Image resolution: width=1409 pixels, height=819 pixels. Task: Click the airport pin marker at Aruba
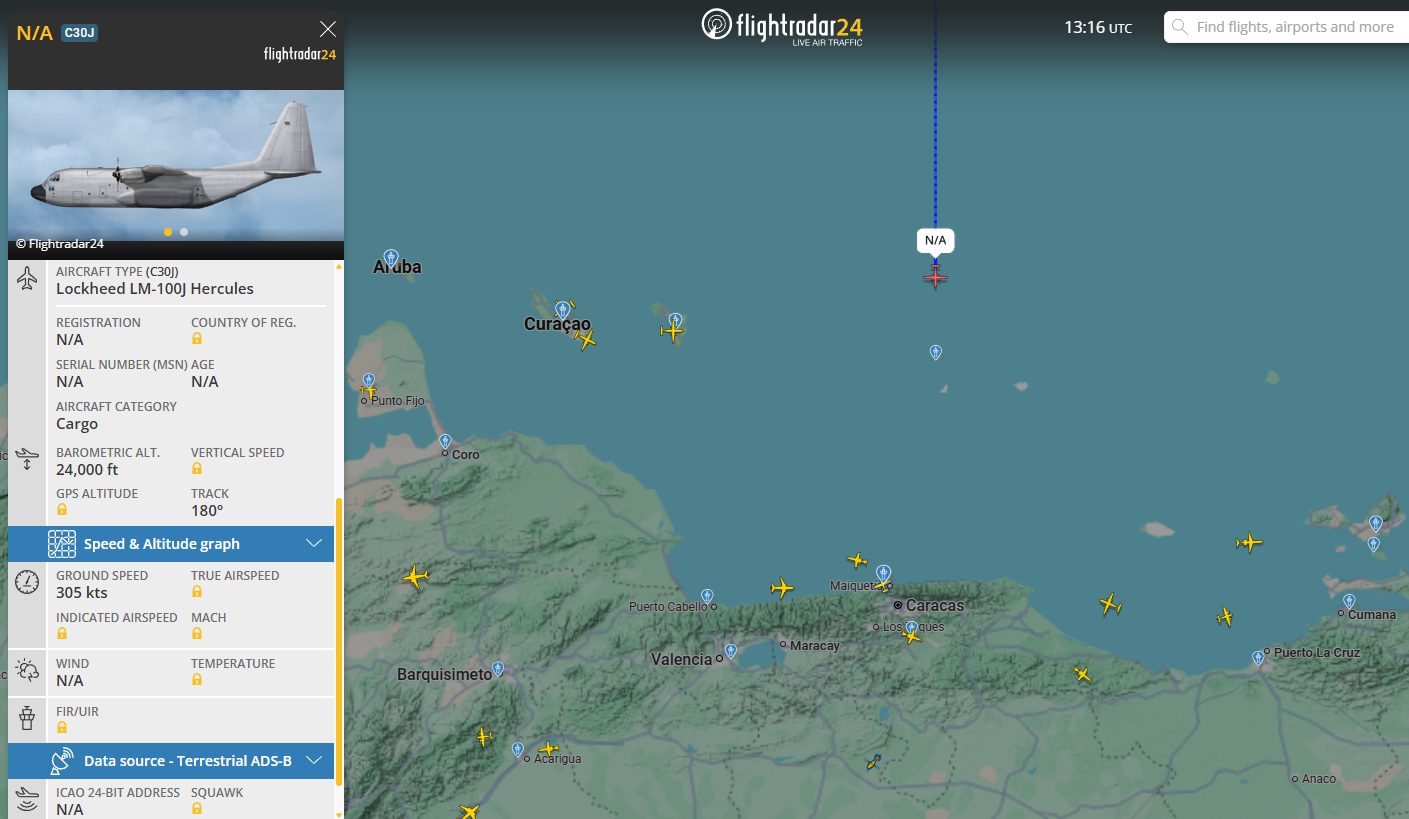tap(391, 258)
